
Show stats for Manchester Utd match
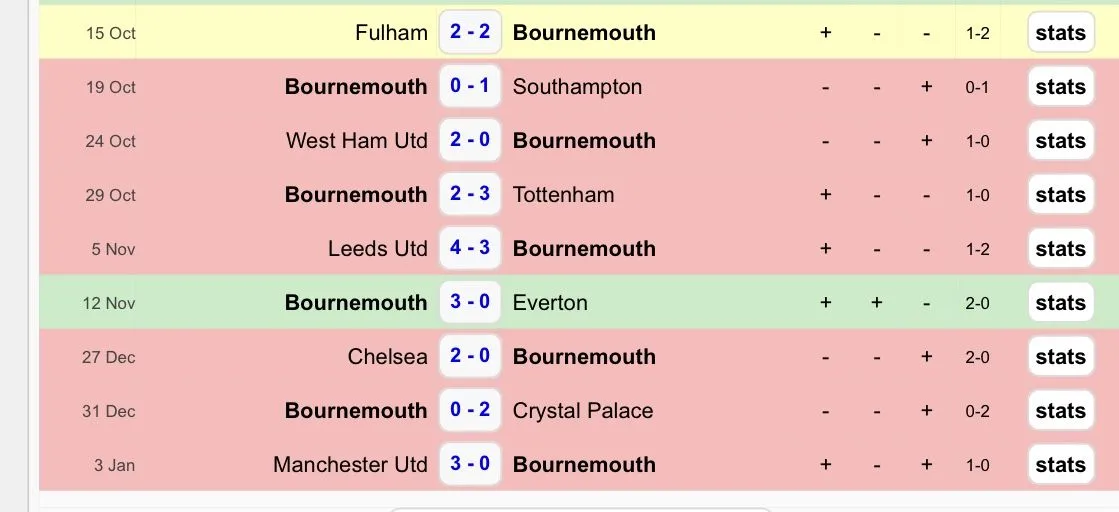pyautogui.click(x=1060, y=465)
